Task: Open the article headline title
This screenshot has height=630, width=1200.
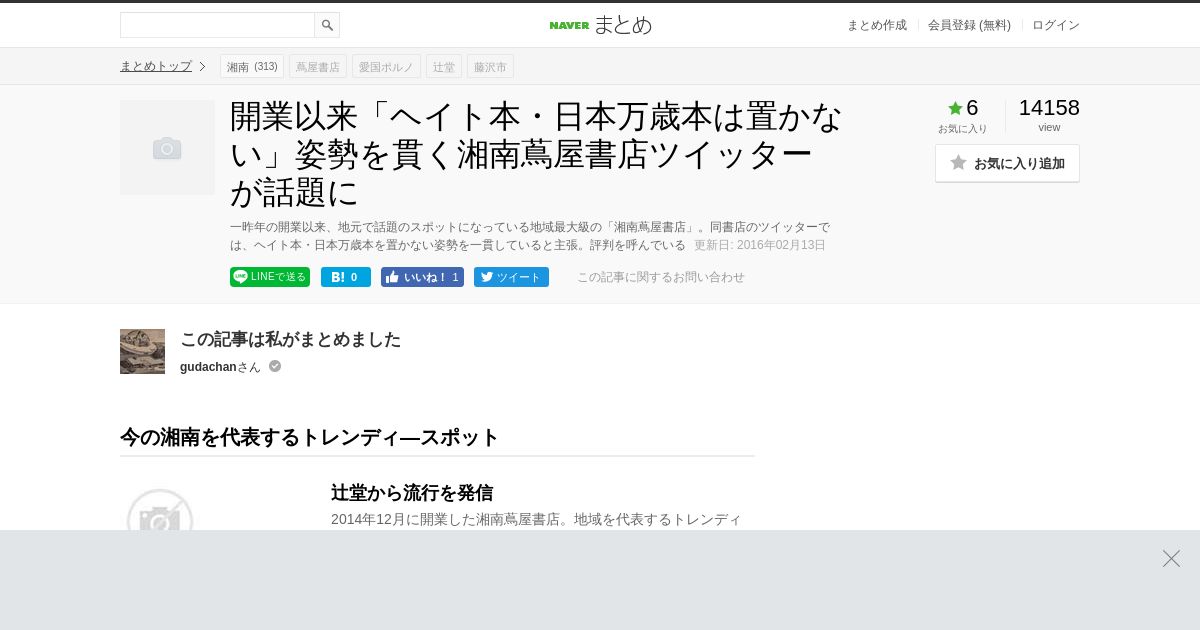Action: pyautogui.click(x=537, y=154)
